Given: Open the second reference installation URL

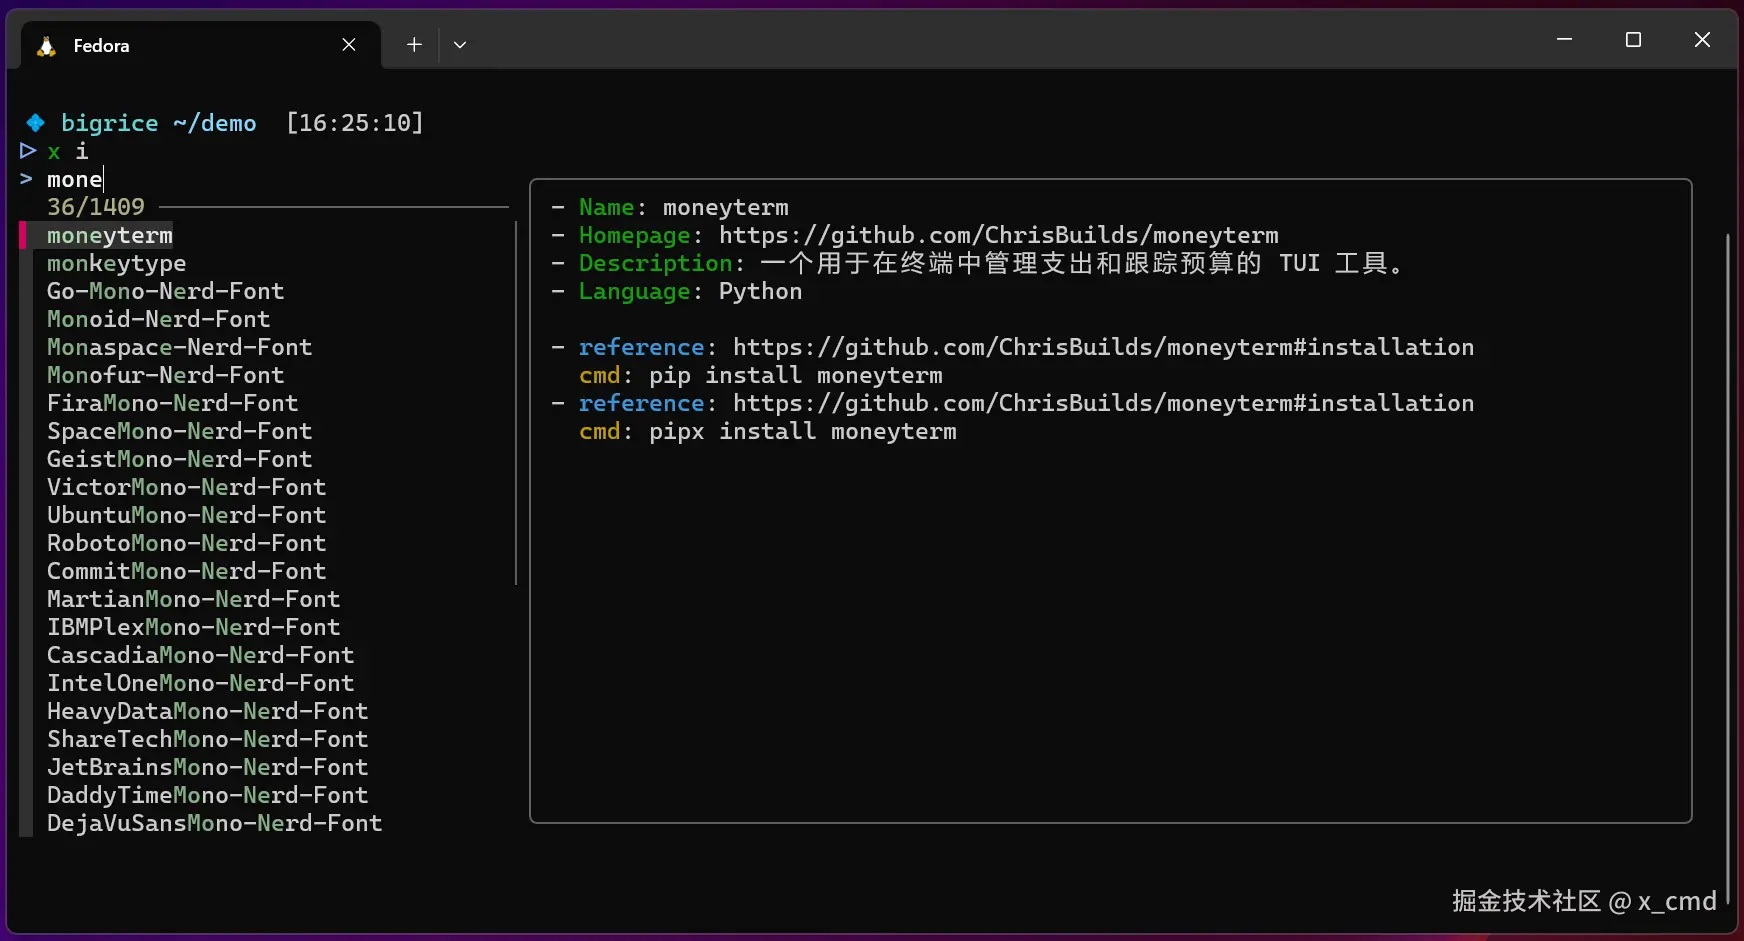Looking at the screenshot, I should pyautogui.click(x=1103, y=404).
